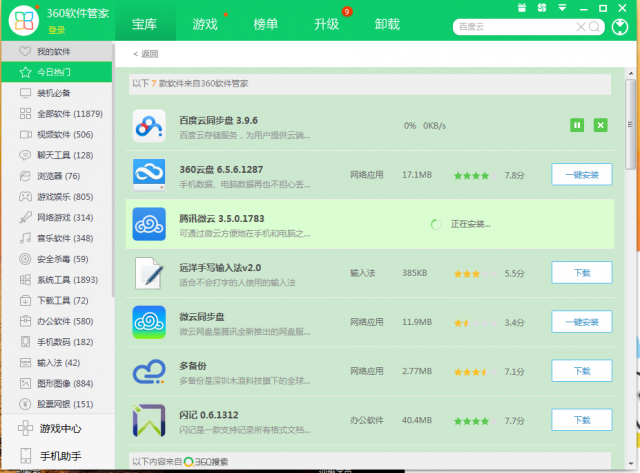This screenshot has height=473, width=640.
Task: Select 办公软件 (580) category
Action: (56, 321)
